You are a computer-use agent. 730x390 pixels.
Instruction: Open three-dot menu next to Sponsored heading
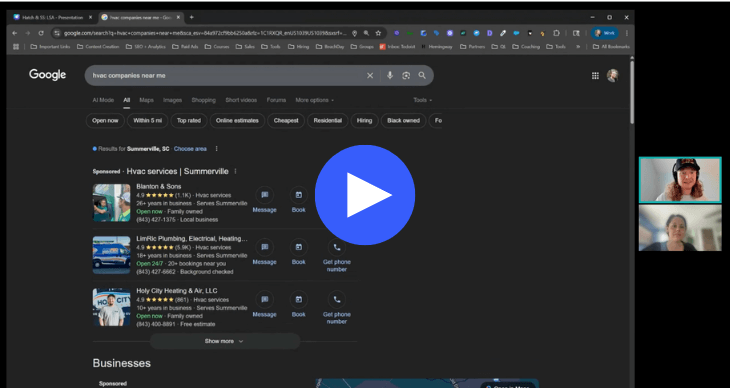[235, 171]
